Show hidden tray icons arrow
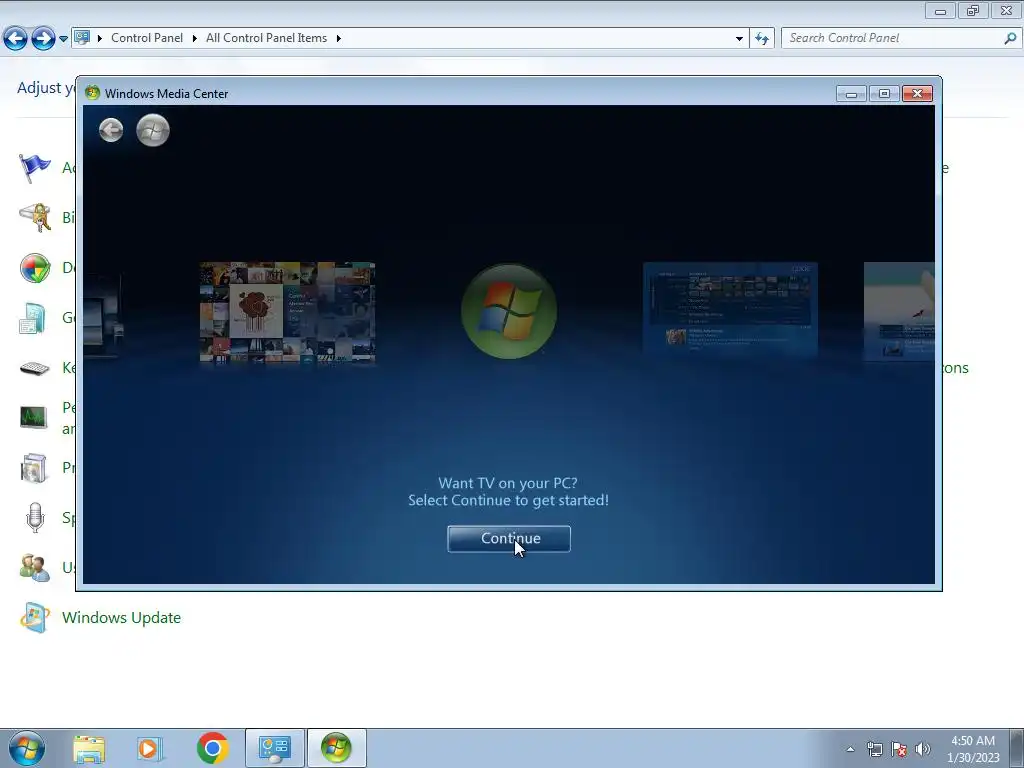The height and width of the screenshot is (768, 1024). coord(850,750)
